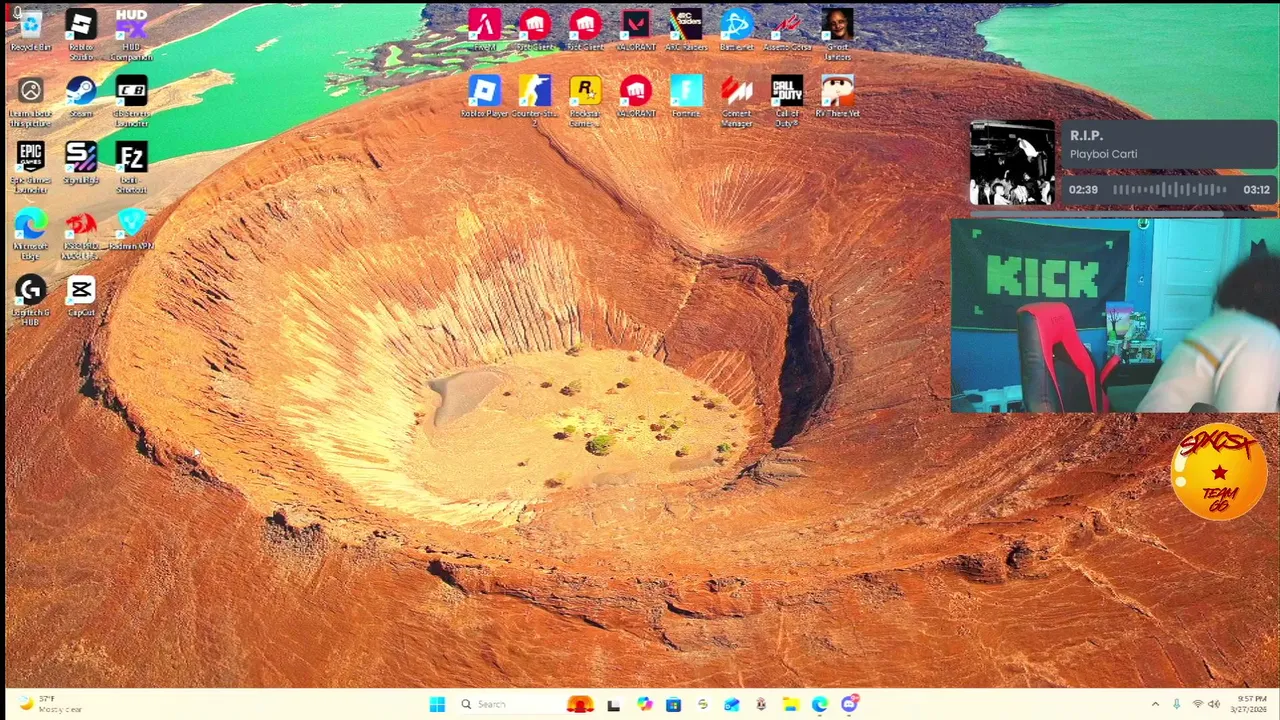
Task: Expand the hidden system tray icons chevron
Action: 1155,704
